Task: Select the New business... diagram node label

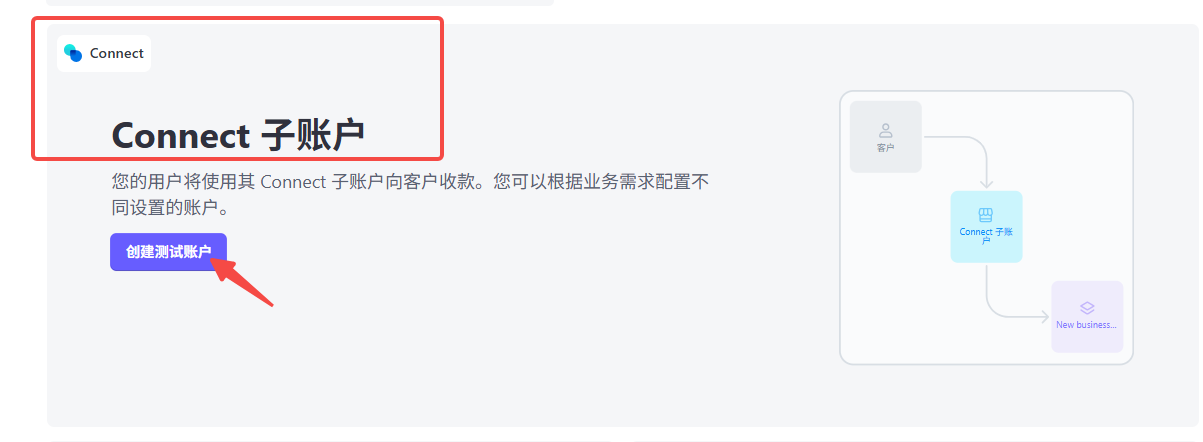Action: (x=1087, y=325)
